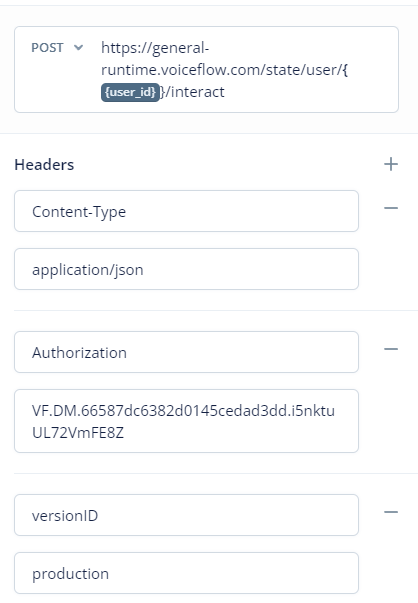Select the {user_id} variable tag

click(x=130, y=92)
